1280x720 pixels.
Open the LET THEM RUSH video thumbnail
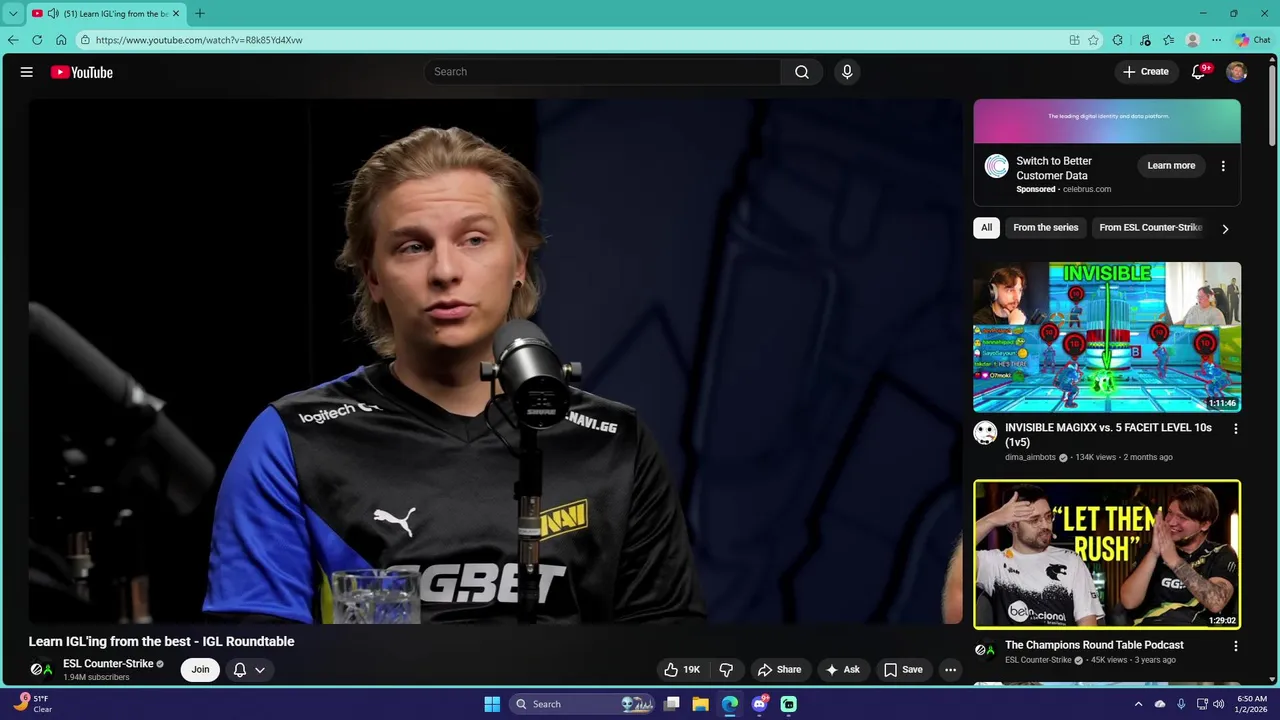1107,555
